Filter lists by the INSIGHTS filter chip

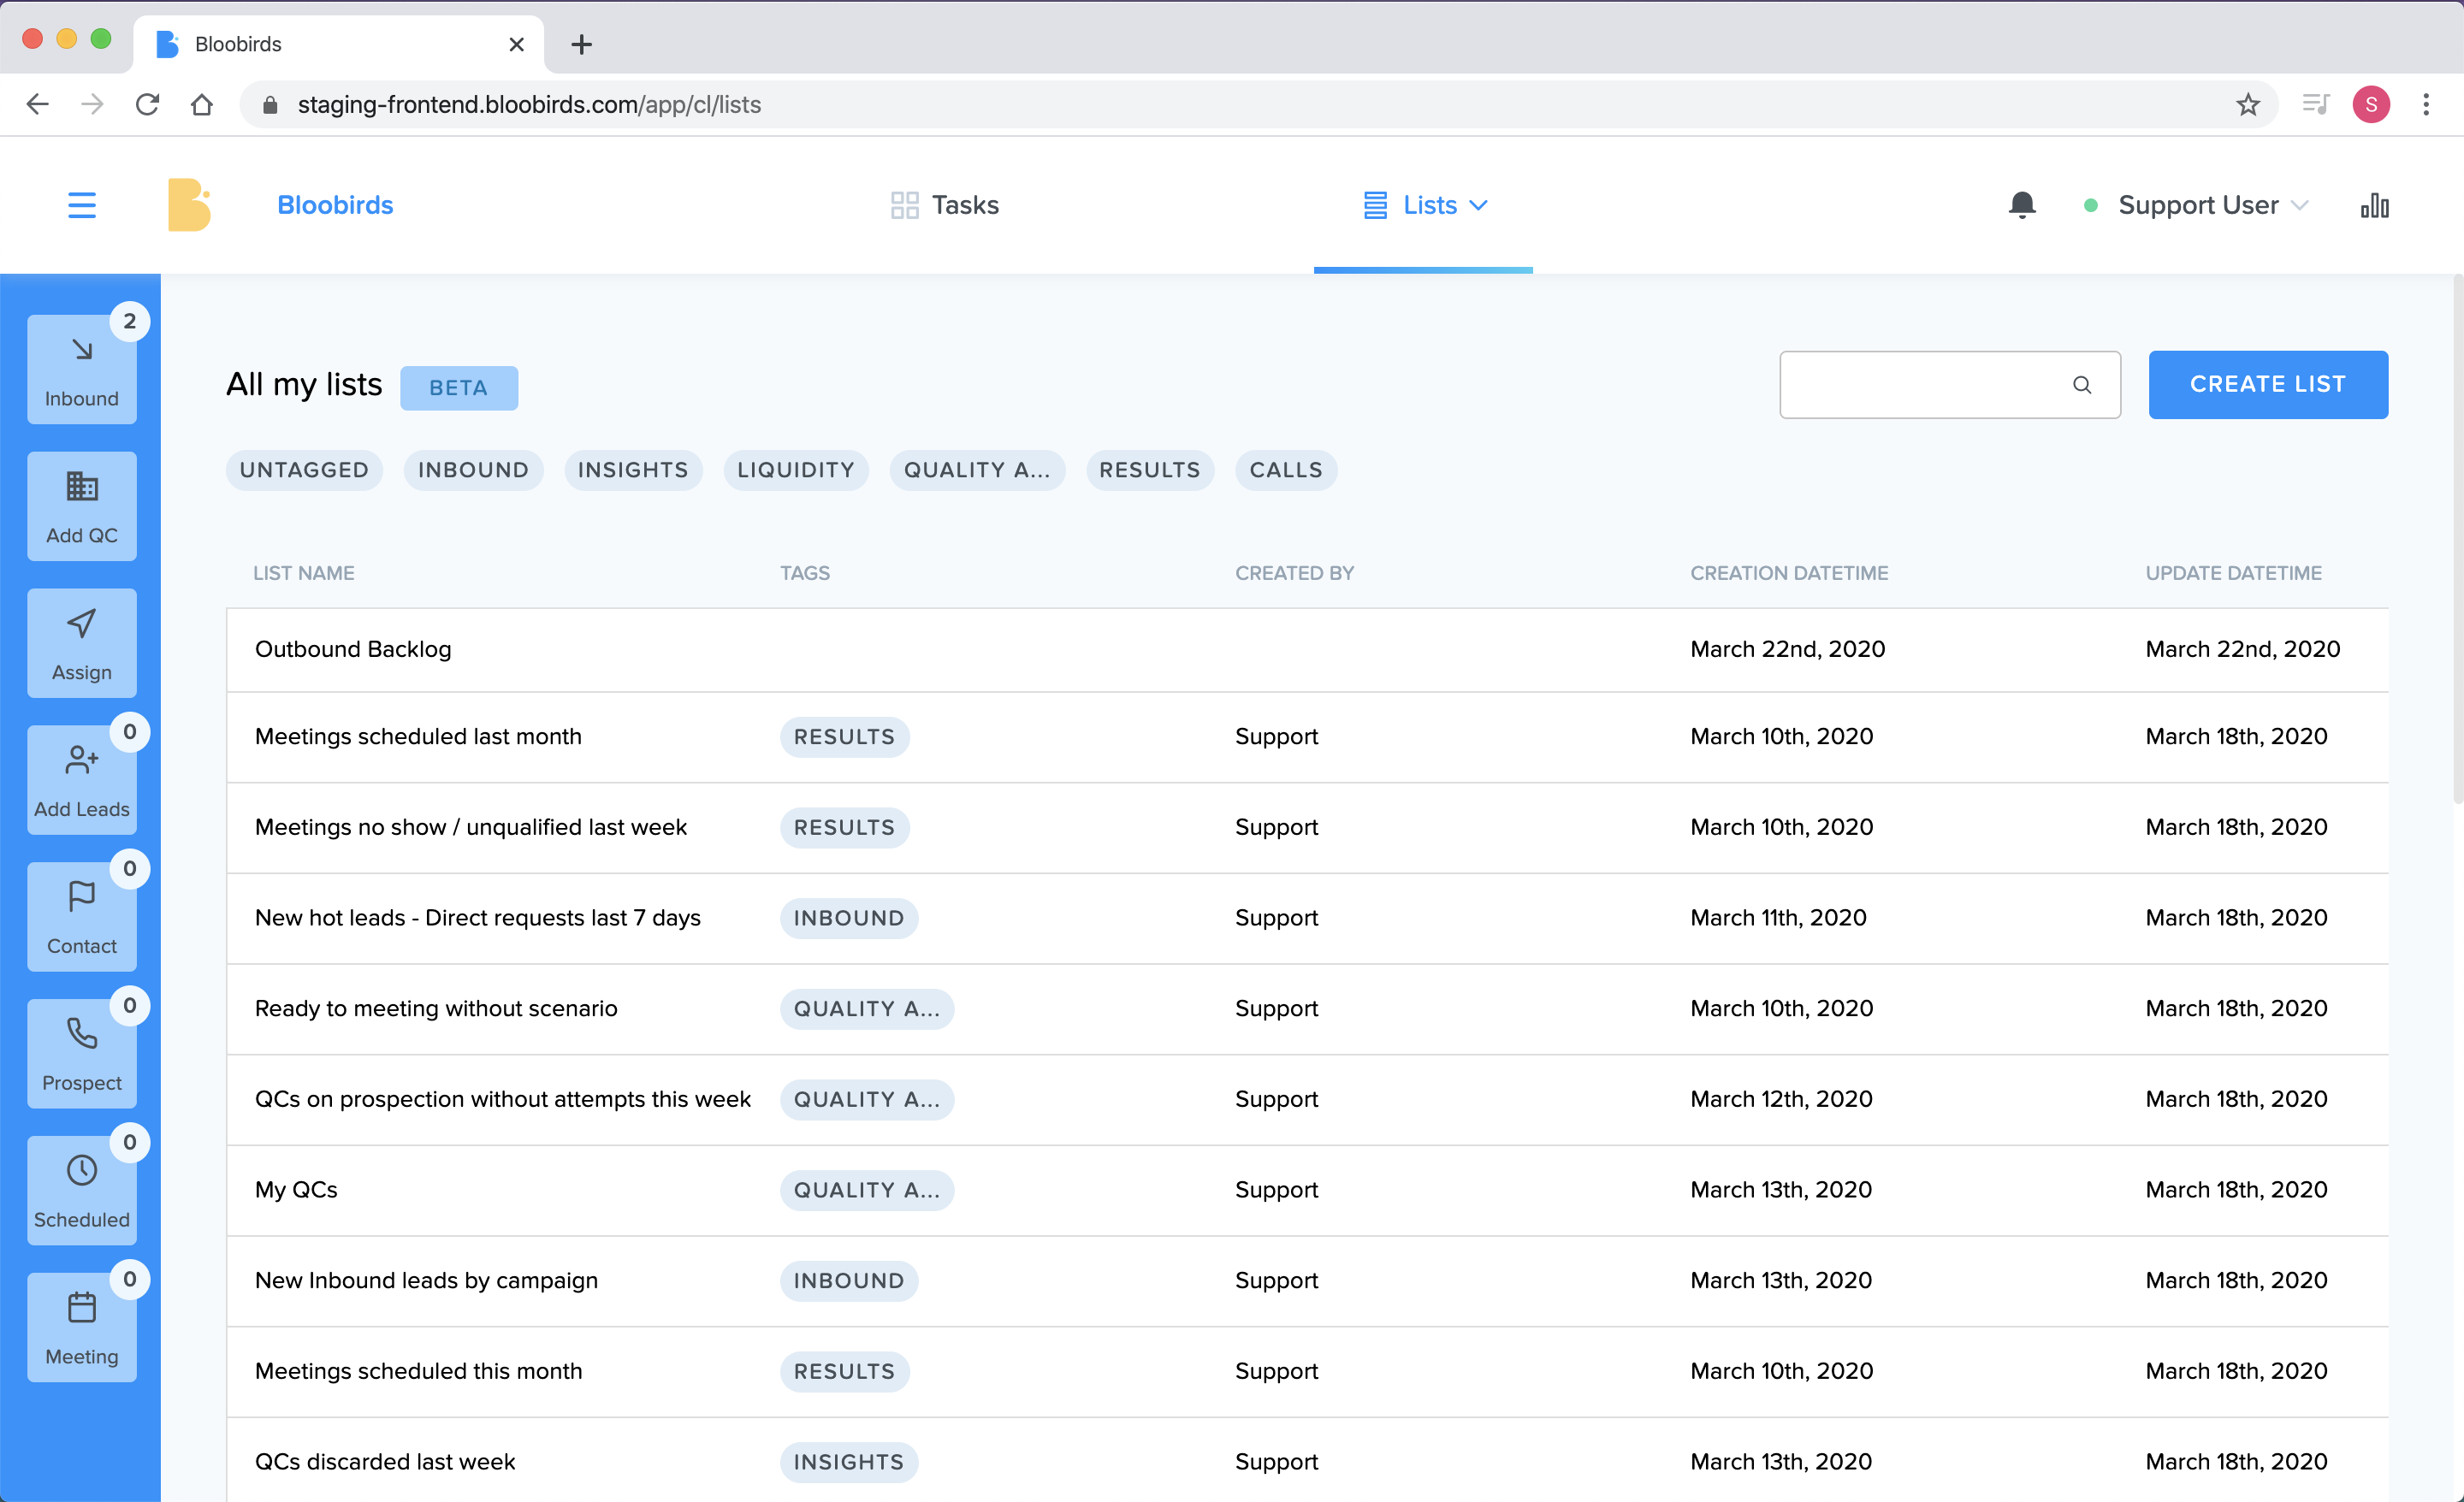633,470
